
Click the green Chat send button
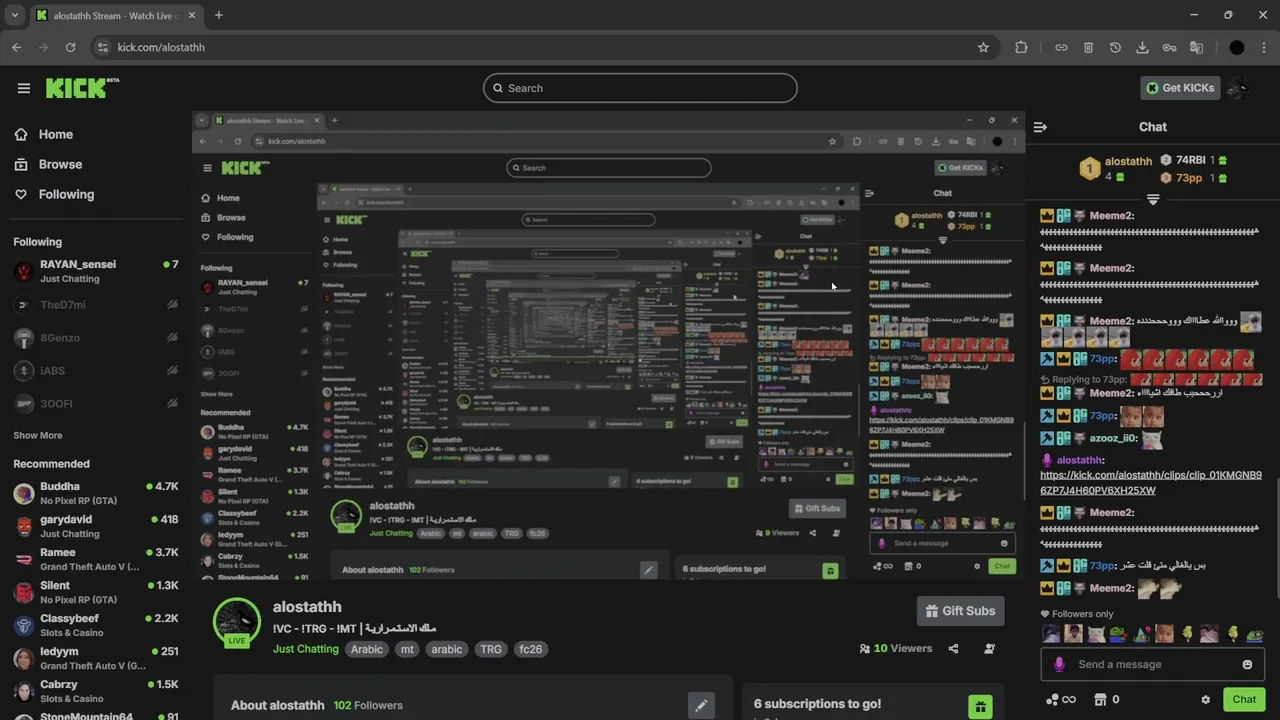[1244, 700]
